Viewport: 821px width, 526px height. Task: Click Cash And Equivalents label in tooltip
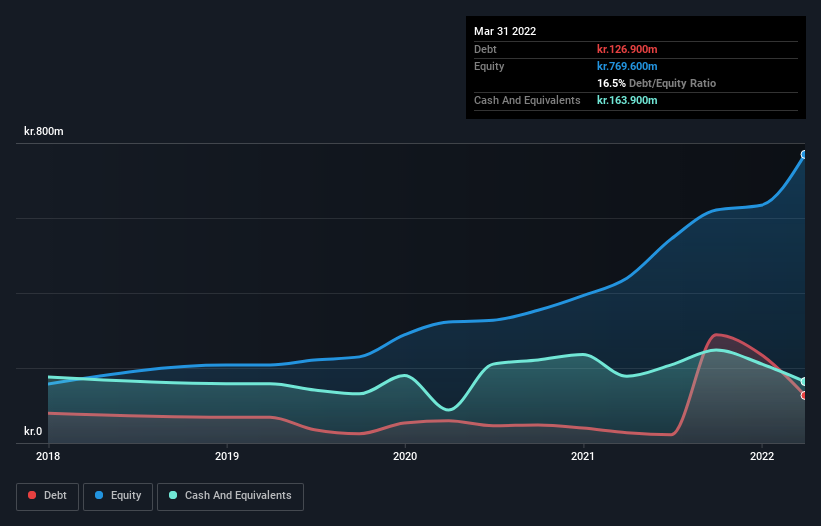(527, 100)
